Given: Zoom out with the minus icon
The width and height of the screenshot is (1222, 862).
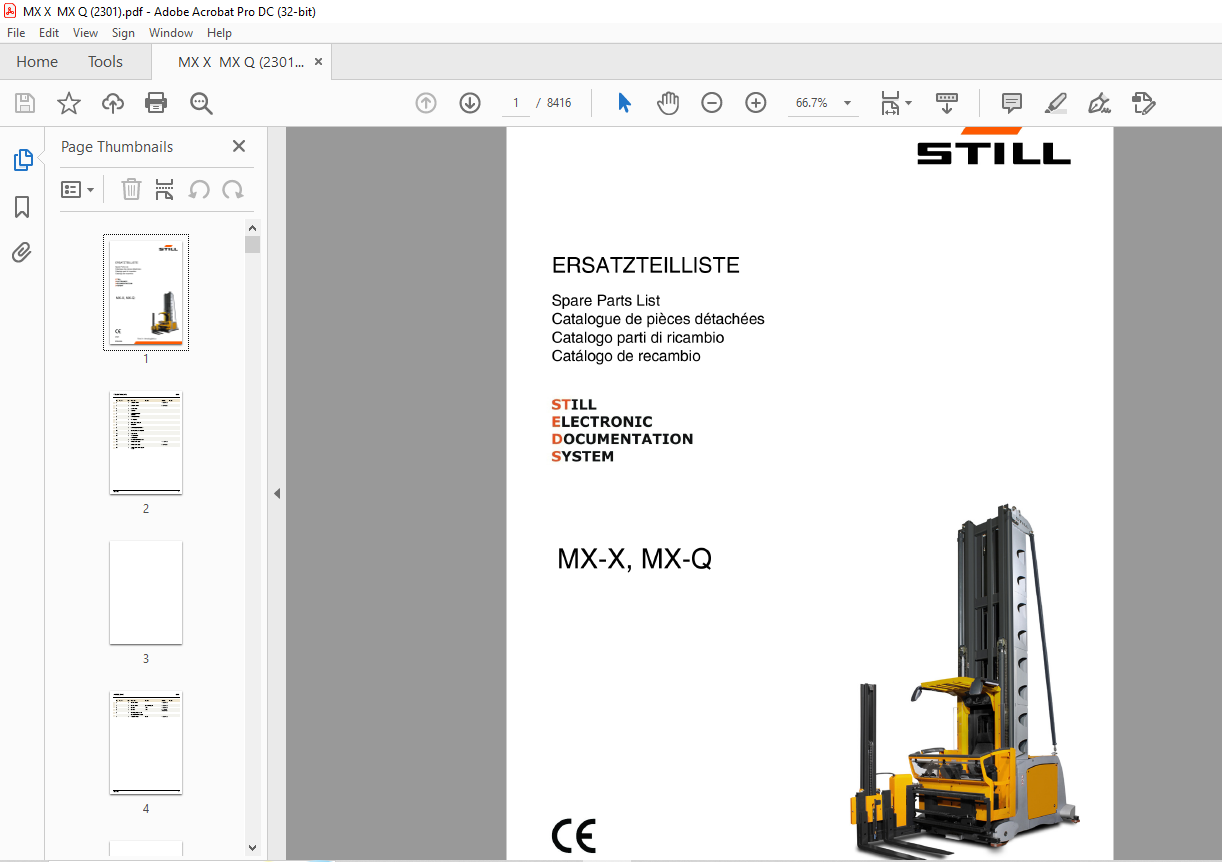Looking at the screenshot, I should 712,103.
